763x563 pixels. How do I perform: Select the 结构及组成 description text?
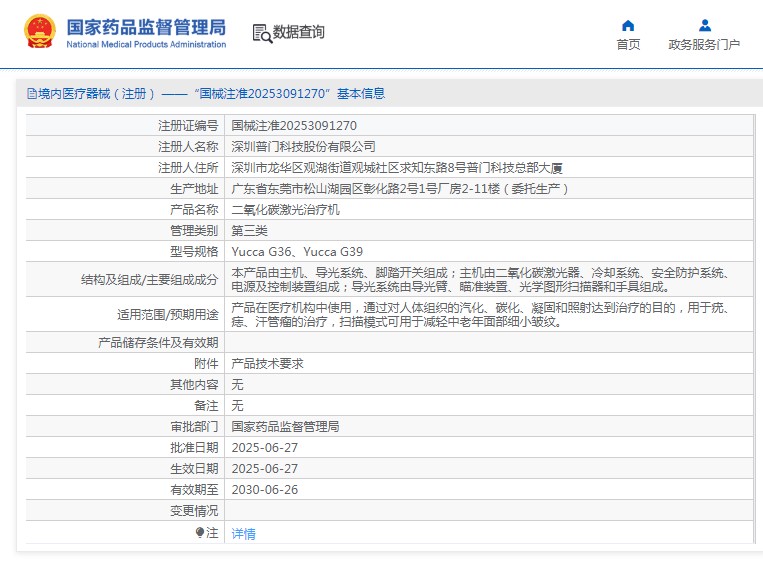[480, 280]
